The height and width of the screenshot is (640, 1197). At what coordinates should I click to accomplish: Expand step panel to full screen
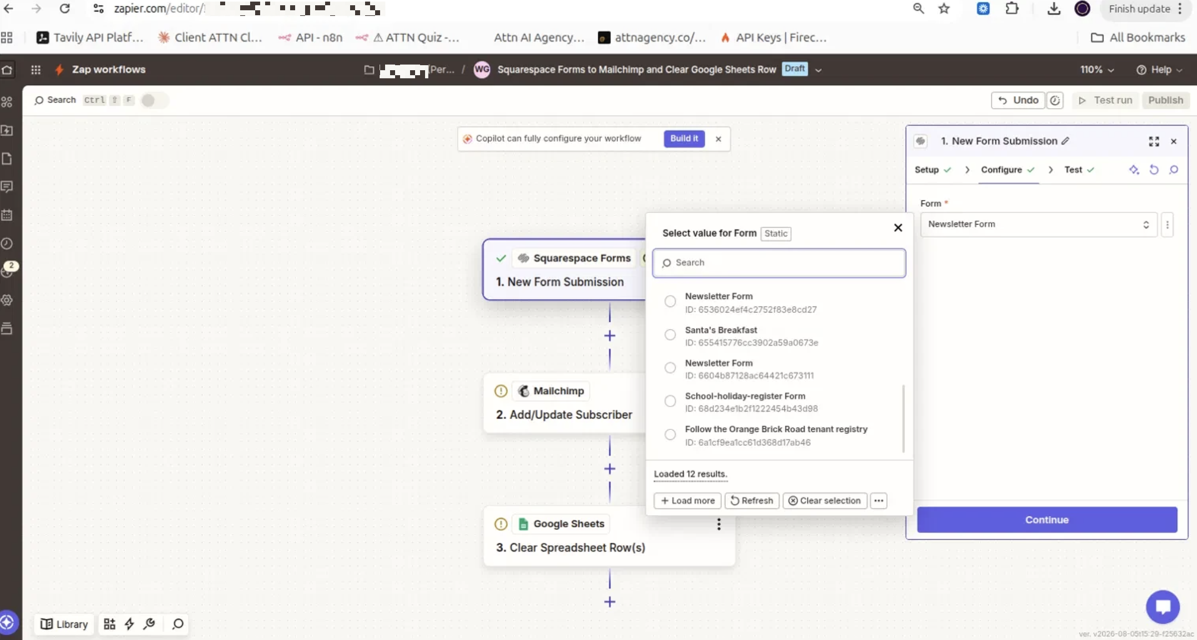click(1153, 141)
